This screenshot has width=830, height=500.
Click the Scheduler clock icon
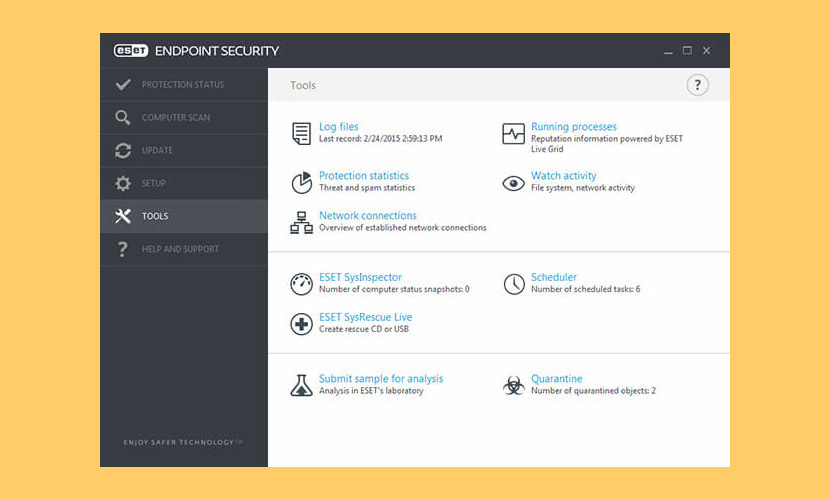[513, 284]
